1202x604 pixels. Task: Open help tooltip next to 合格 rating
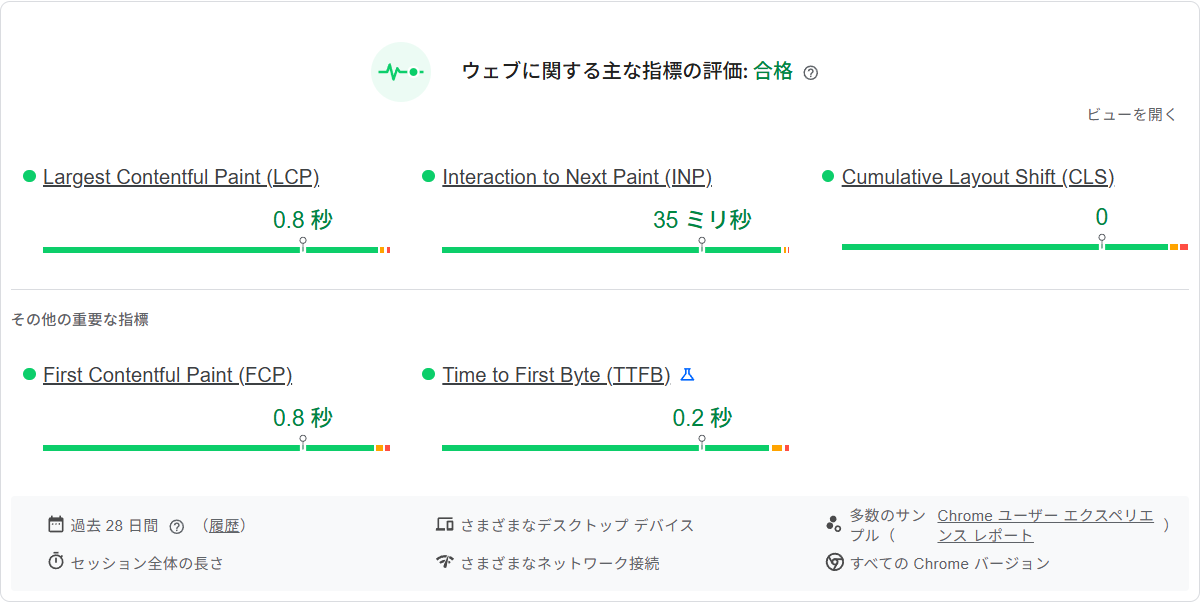coord(812,72)
